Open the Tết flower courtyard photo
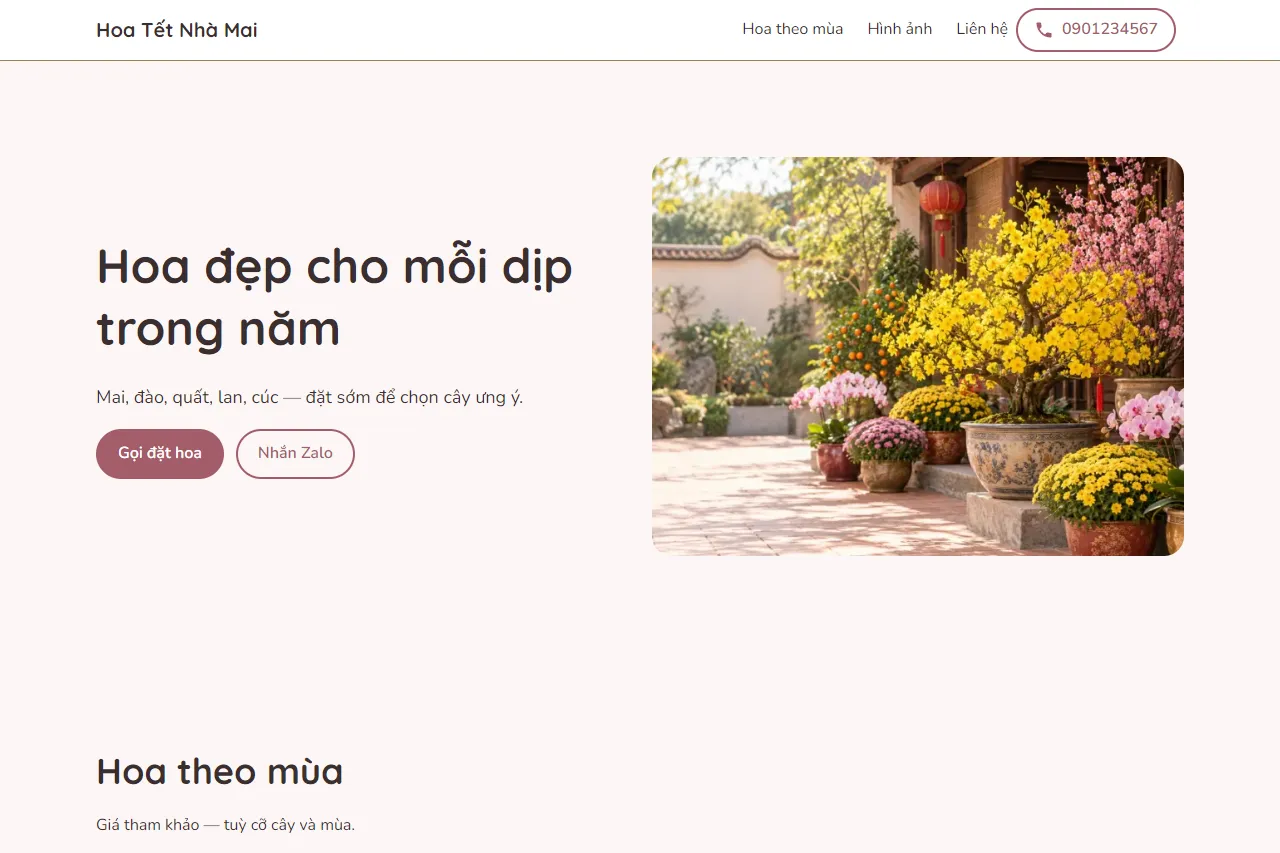This screenshot has height=853, width=1280. [918, 356]
